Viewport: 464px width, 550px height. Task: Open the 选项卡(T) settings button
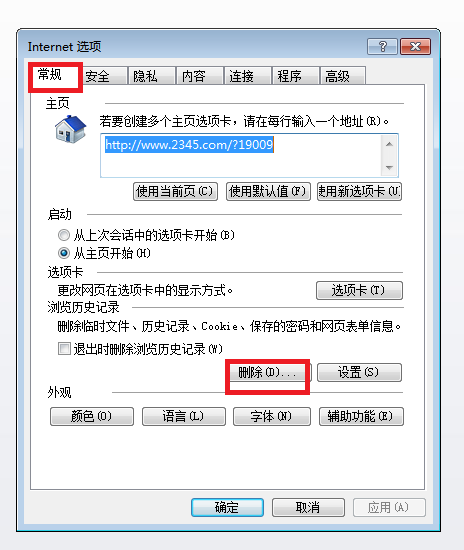click(x=359, y=290)
